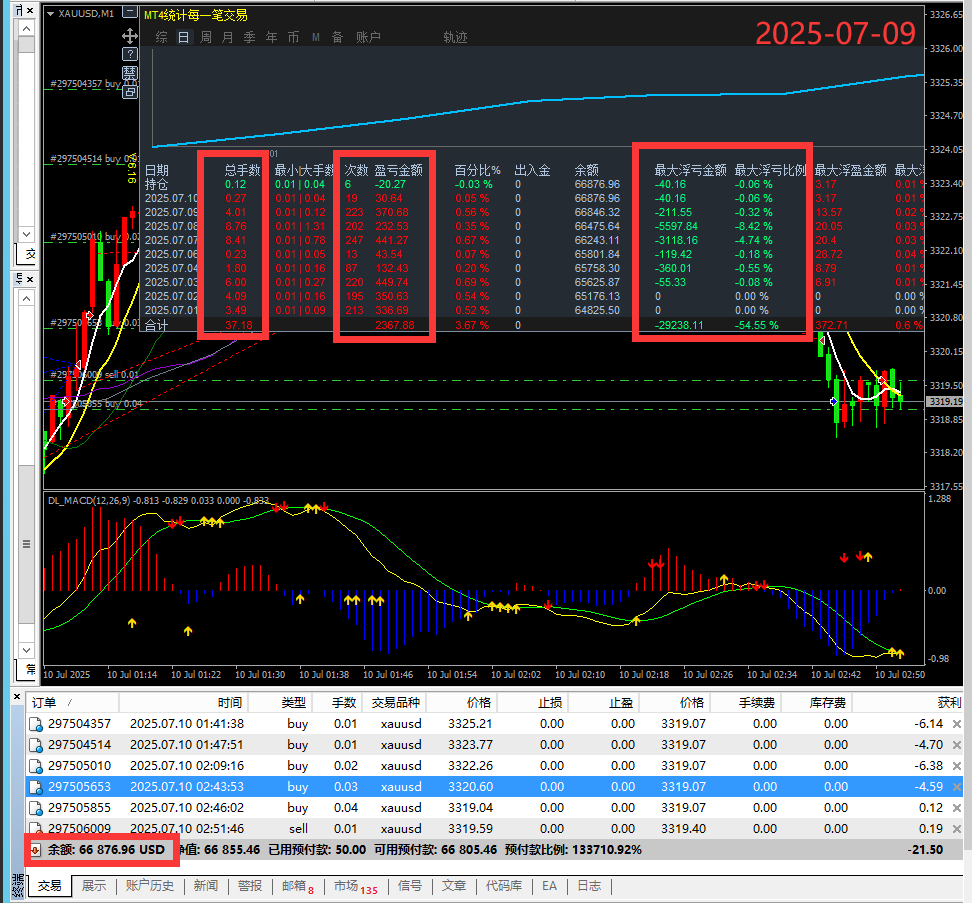Select the 2025.07.09 row in stats table
Viewport: 972px width, 903px height.
click(x=533, y=213)
